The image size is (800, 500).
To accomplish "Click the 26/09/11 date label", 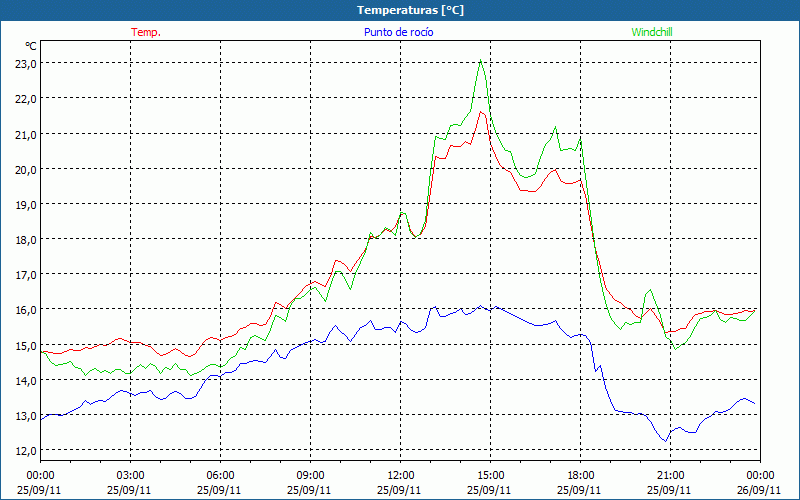I will coord(759,490).
